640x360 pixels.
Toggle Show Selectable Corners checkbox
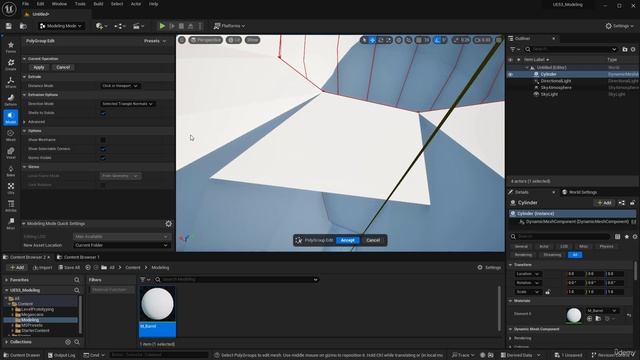tap(103, 149)
